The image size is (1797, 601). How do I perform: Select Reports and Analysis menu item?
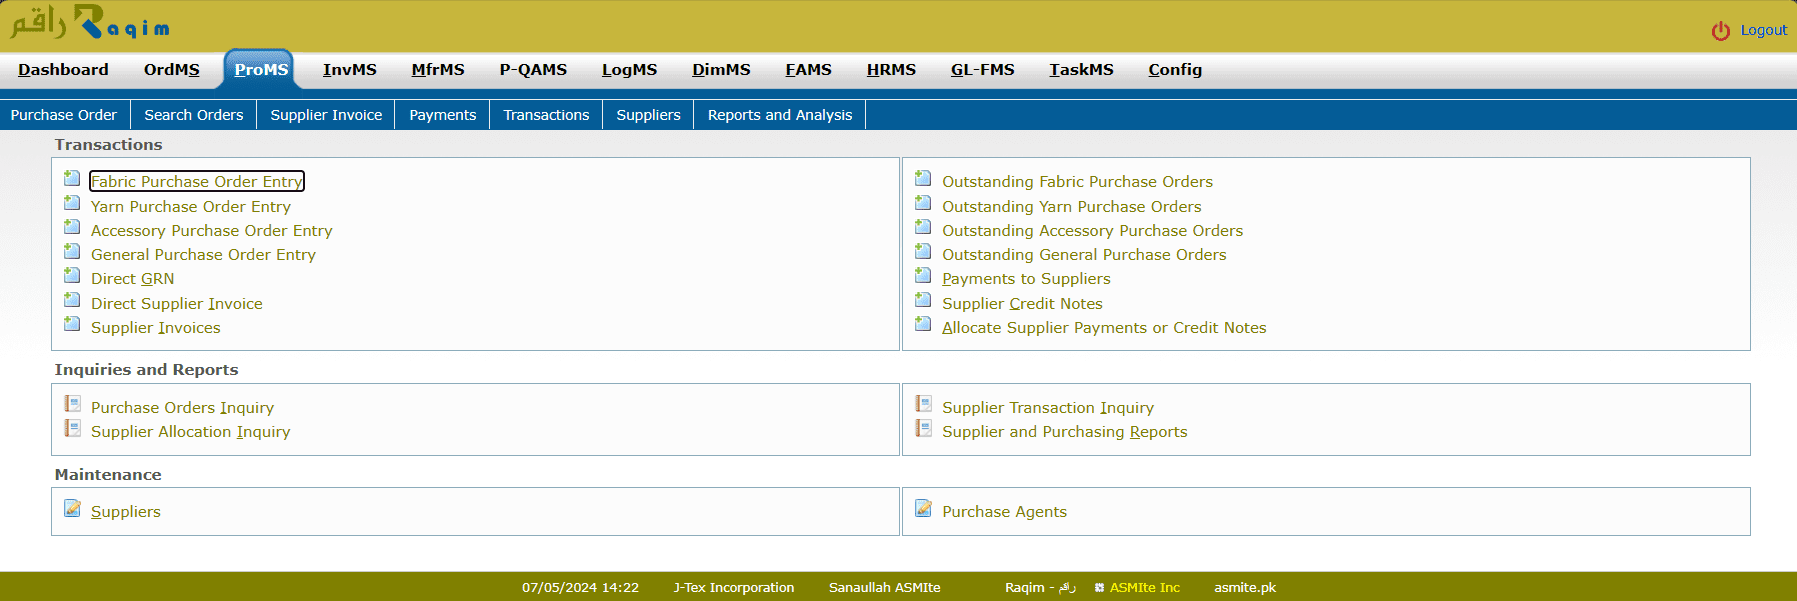(779, 115)
